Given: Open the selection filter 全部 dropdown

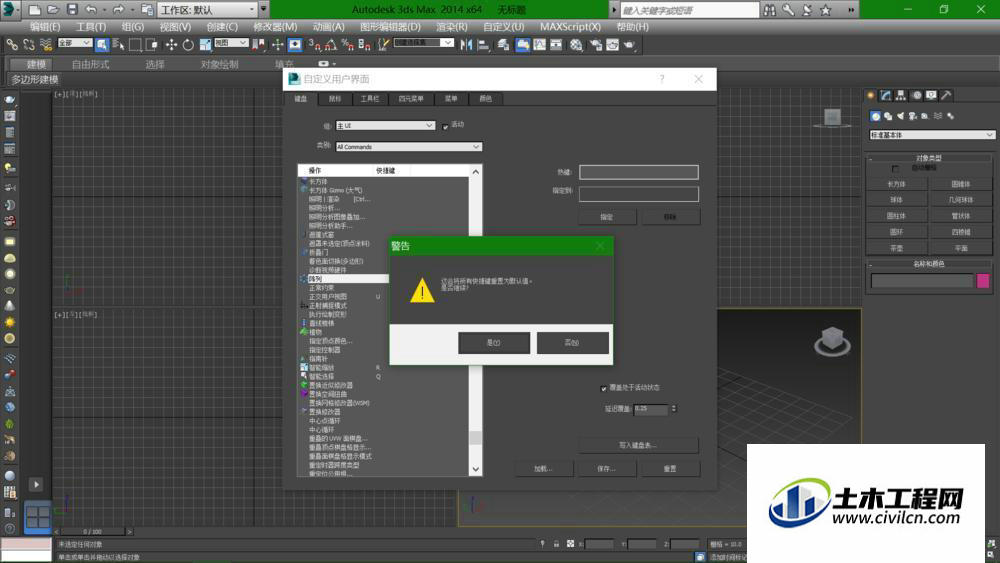Looking at the screenshot, I should (75, 43).
